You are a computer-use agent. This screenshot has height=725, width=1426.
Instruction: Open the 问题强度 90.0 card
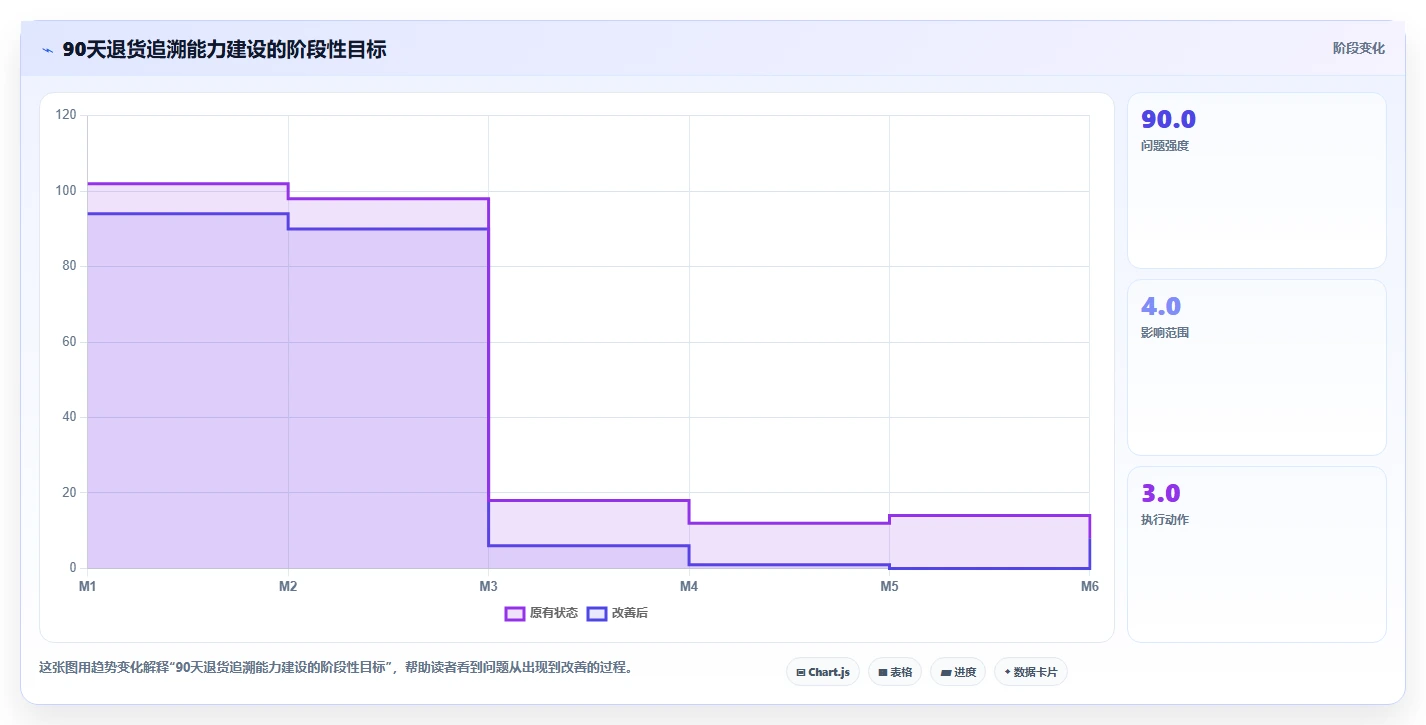click(x=1257, y=180)
